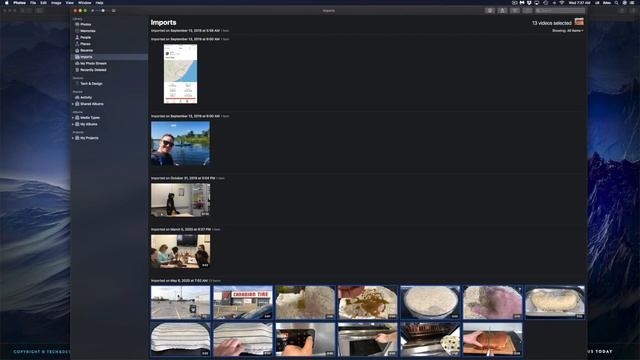Click the Siri icon in menu bar
640x360 pixels.
tap(624, 3)
